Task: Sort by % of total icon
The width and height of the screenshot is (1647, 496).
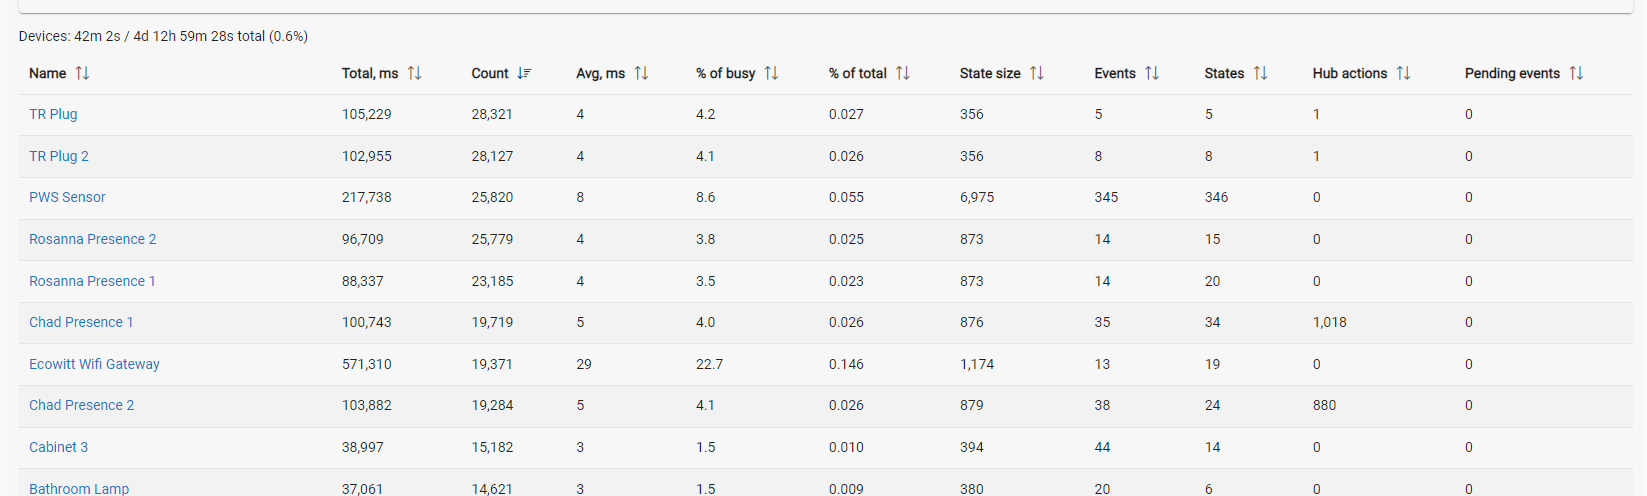Action: [903, 73]
